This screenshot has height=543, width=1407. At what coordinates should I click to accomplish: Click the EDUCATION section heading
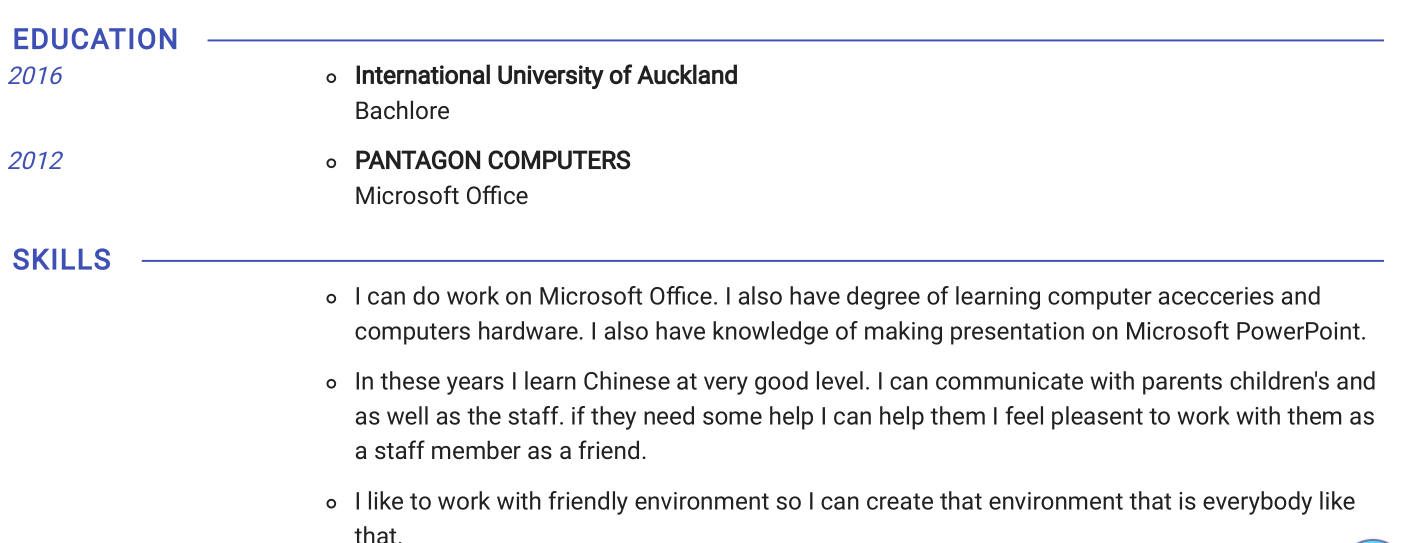point(95,40)
